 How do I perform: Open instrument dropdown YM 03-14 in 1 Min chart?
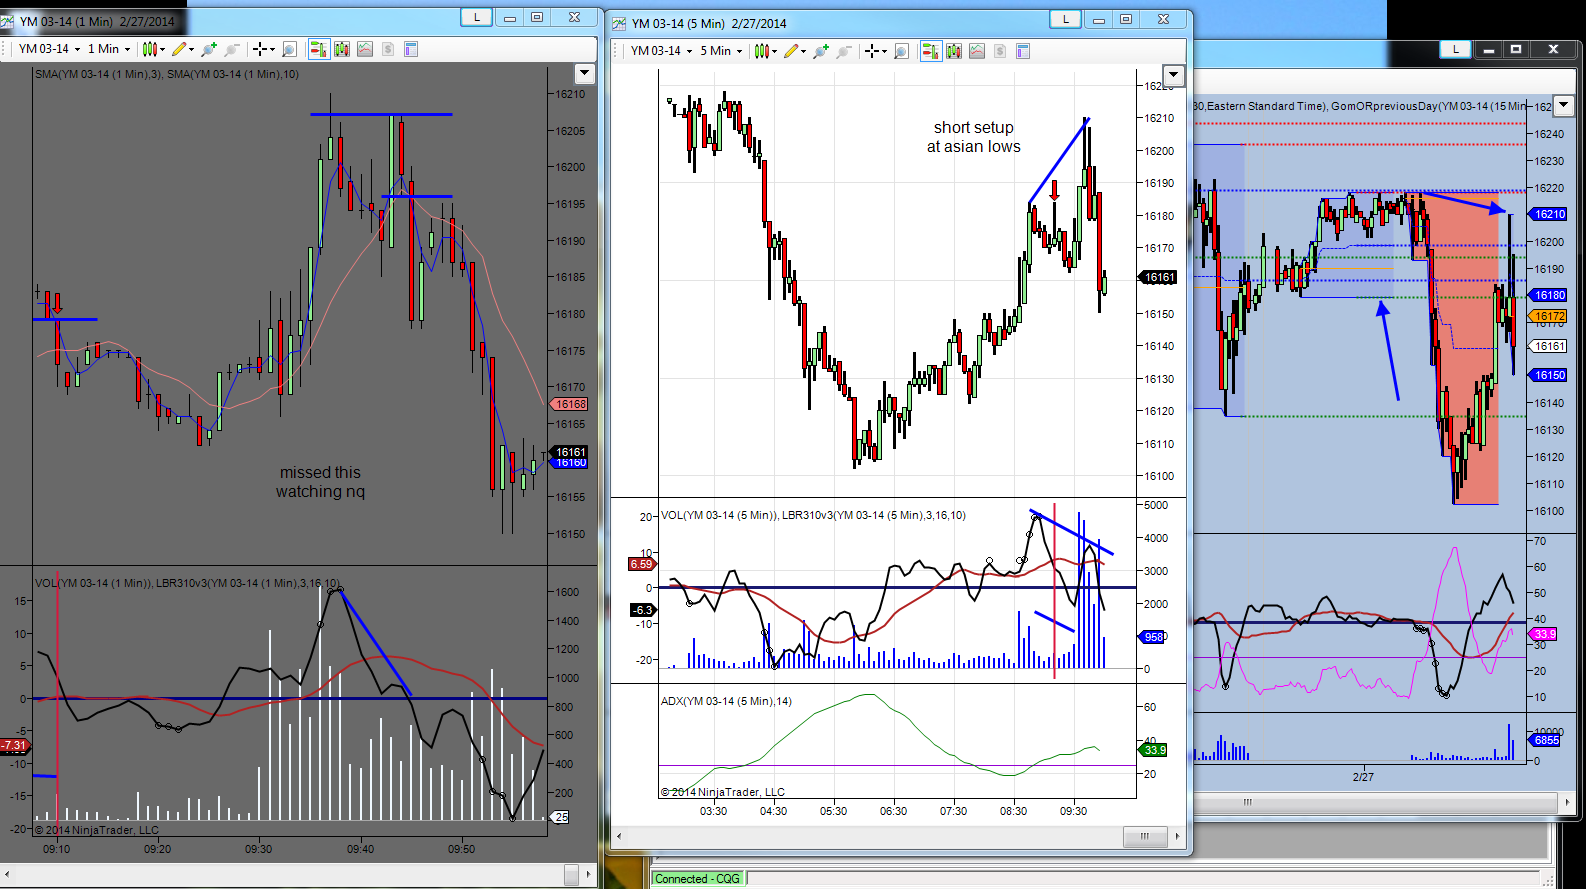(x=49, y=49)
